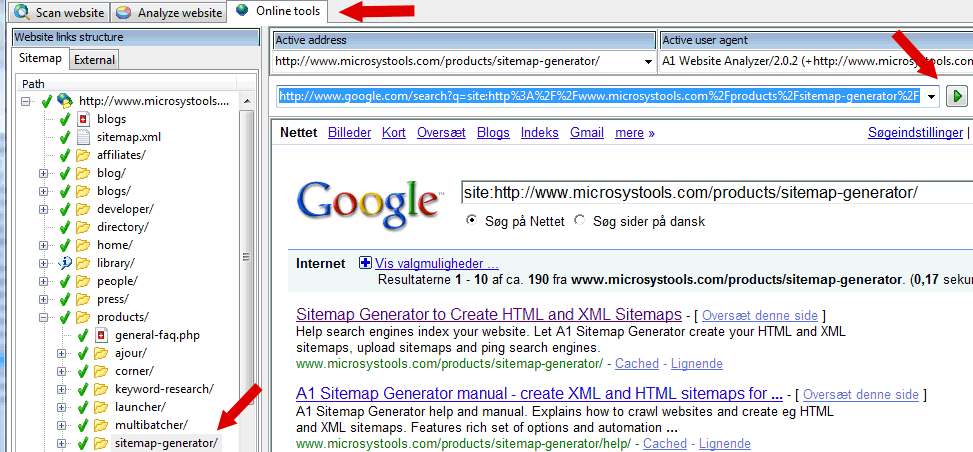Collapse the root microsystools.com tree node
The image size is (973, 452).
coord(25,100)
